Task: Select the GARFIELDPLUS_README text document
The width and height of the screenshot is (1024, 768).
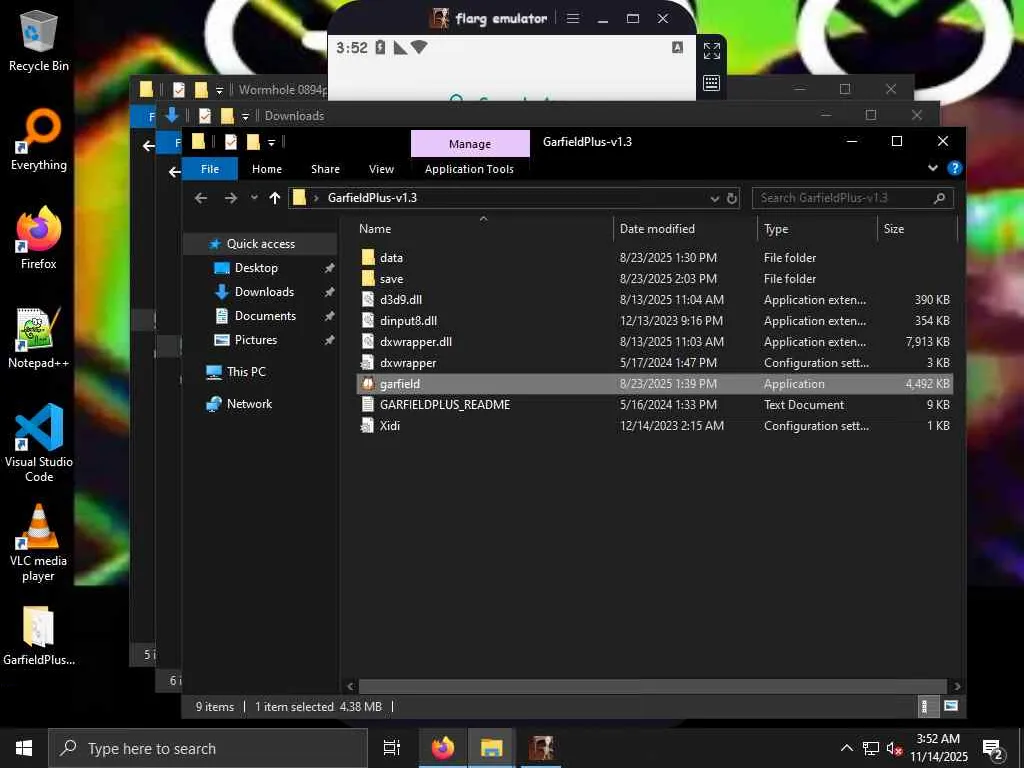Action: coord(654,405)
